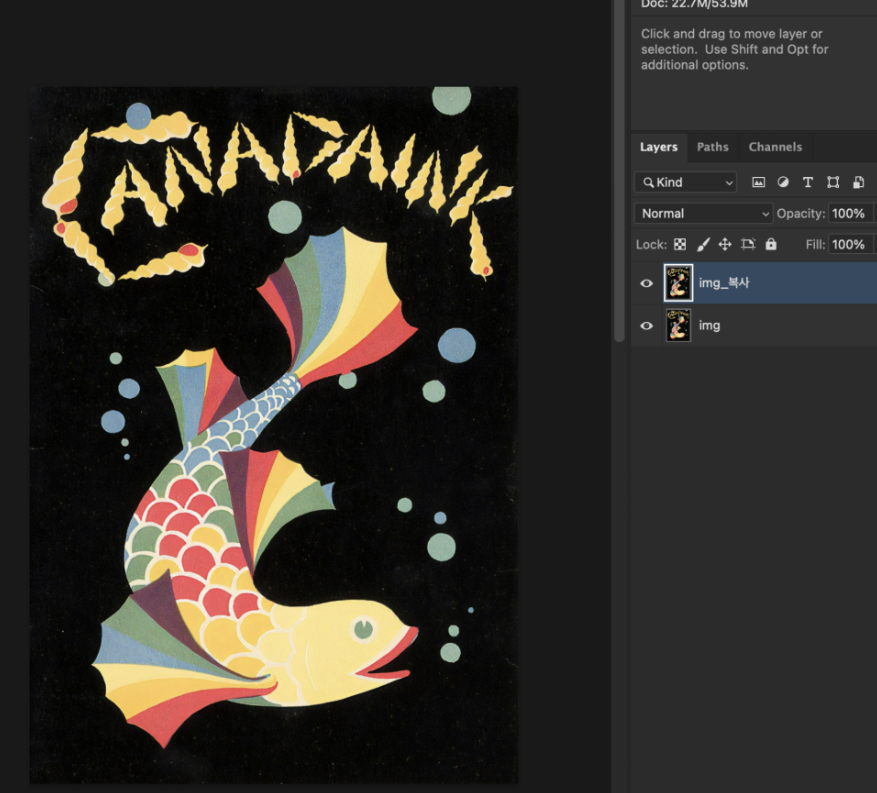Viewport: 877px width, 793px height.
Task: Filter layers by shape layer icon
Action: coord(833,182)
